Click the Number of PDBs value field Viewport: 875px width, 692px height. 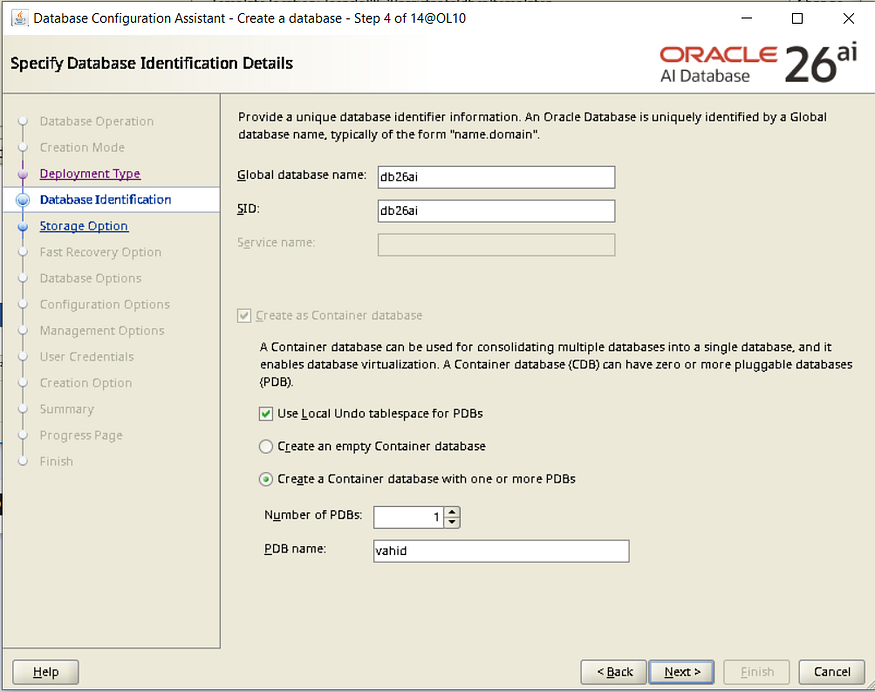point(408,517)
